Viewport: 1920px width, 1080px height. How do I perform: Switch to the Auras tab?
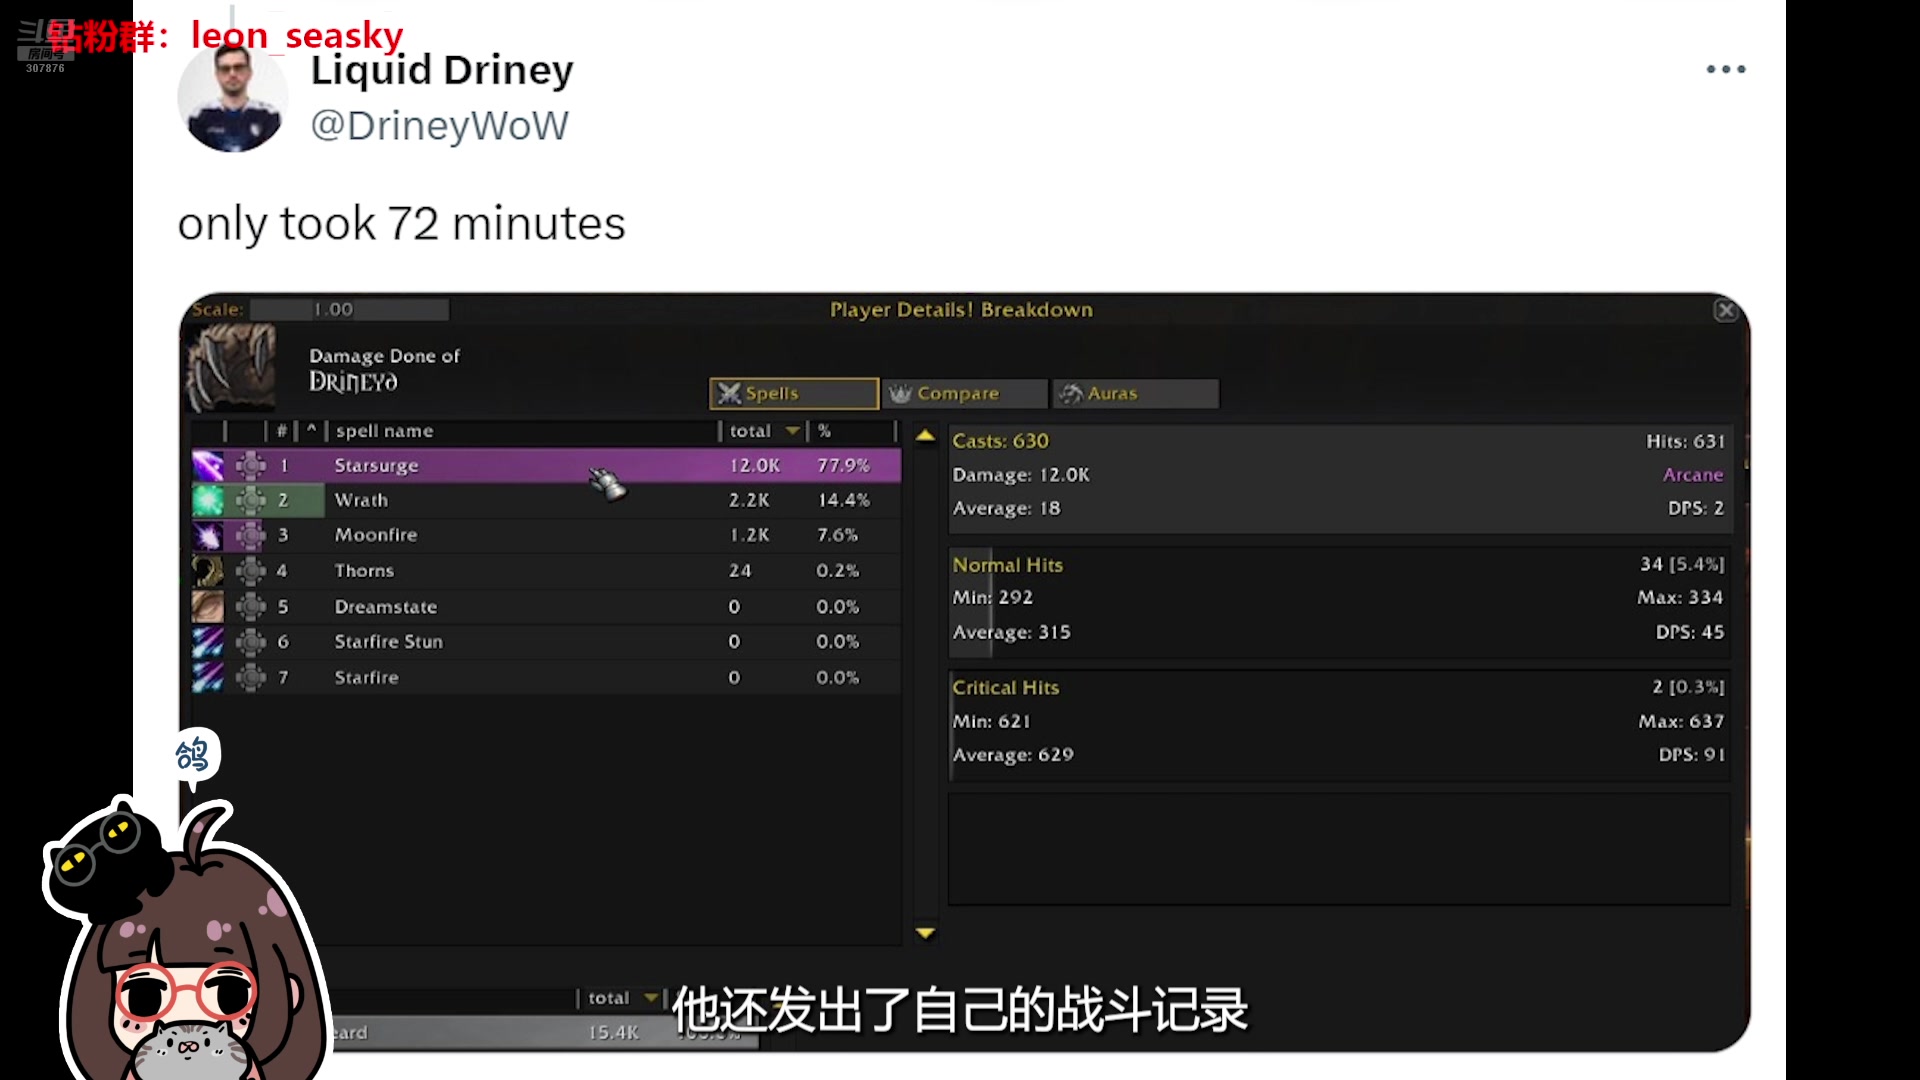pos(1135,394)
